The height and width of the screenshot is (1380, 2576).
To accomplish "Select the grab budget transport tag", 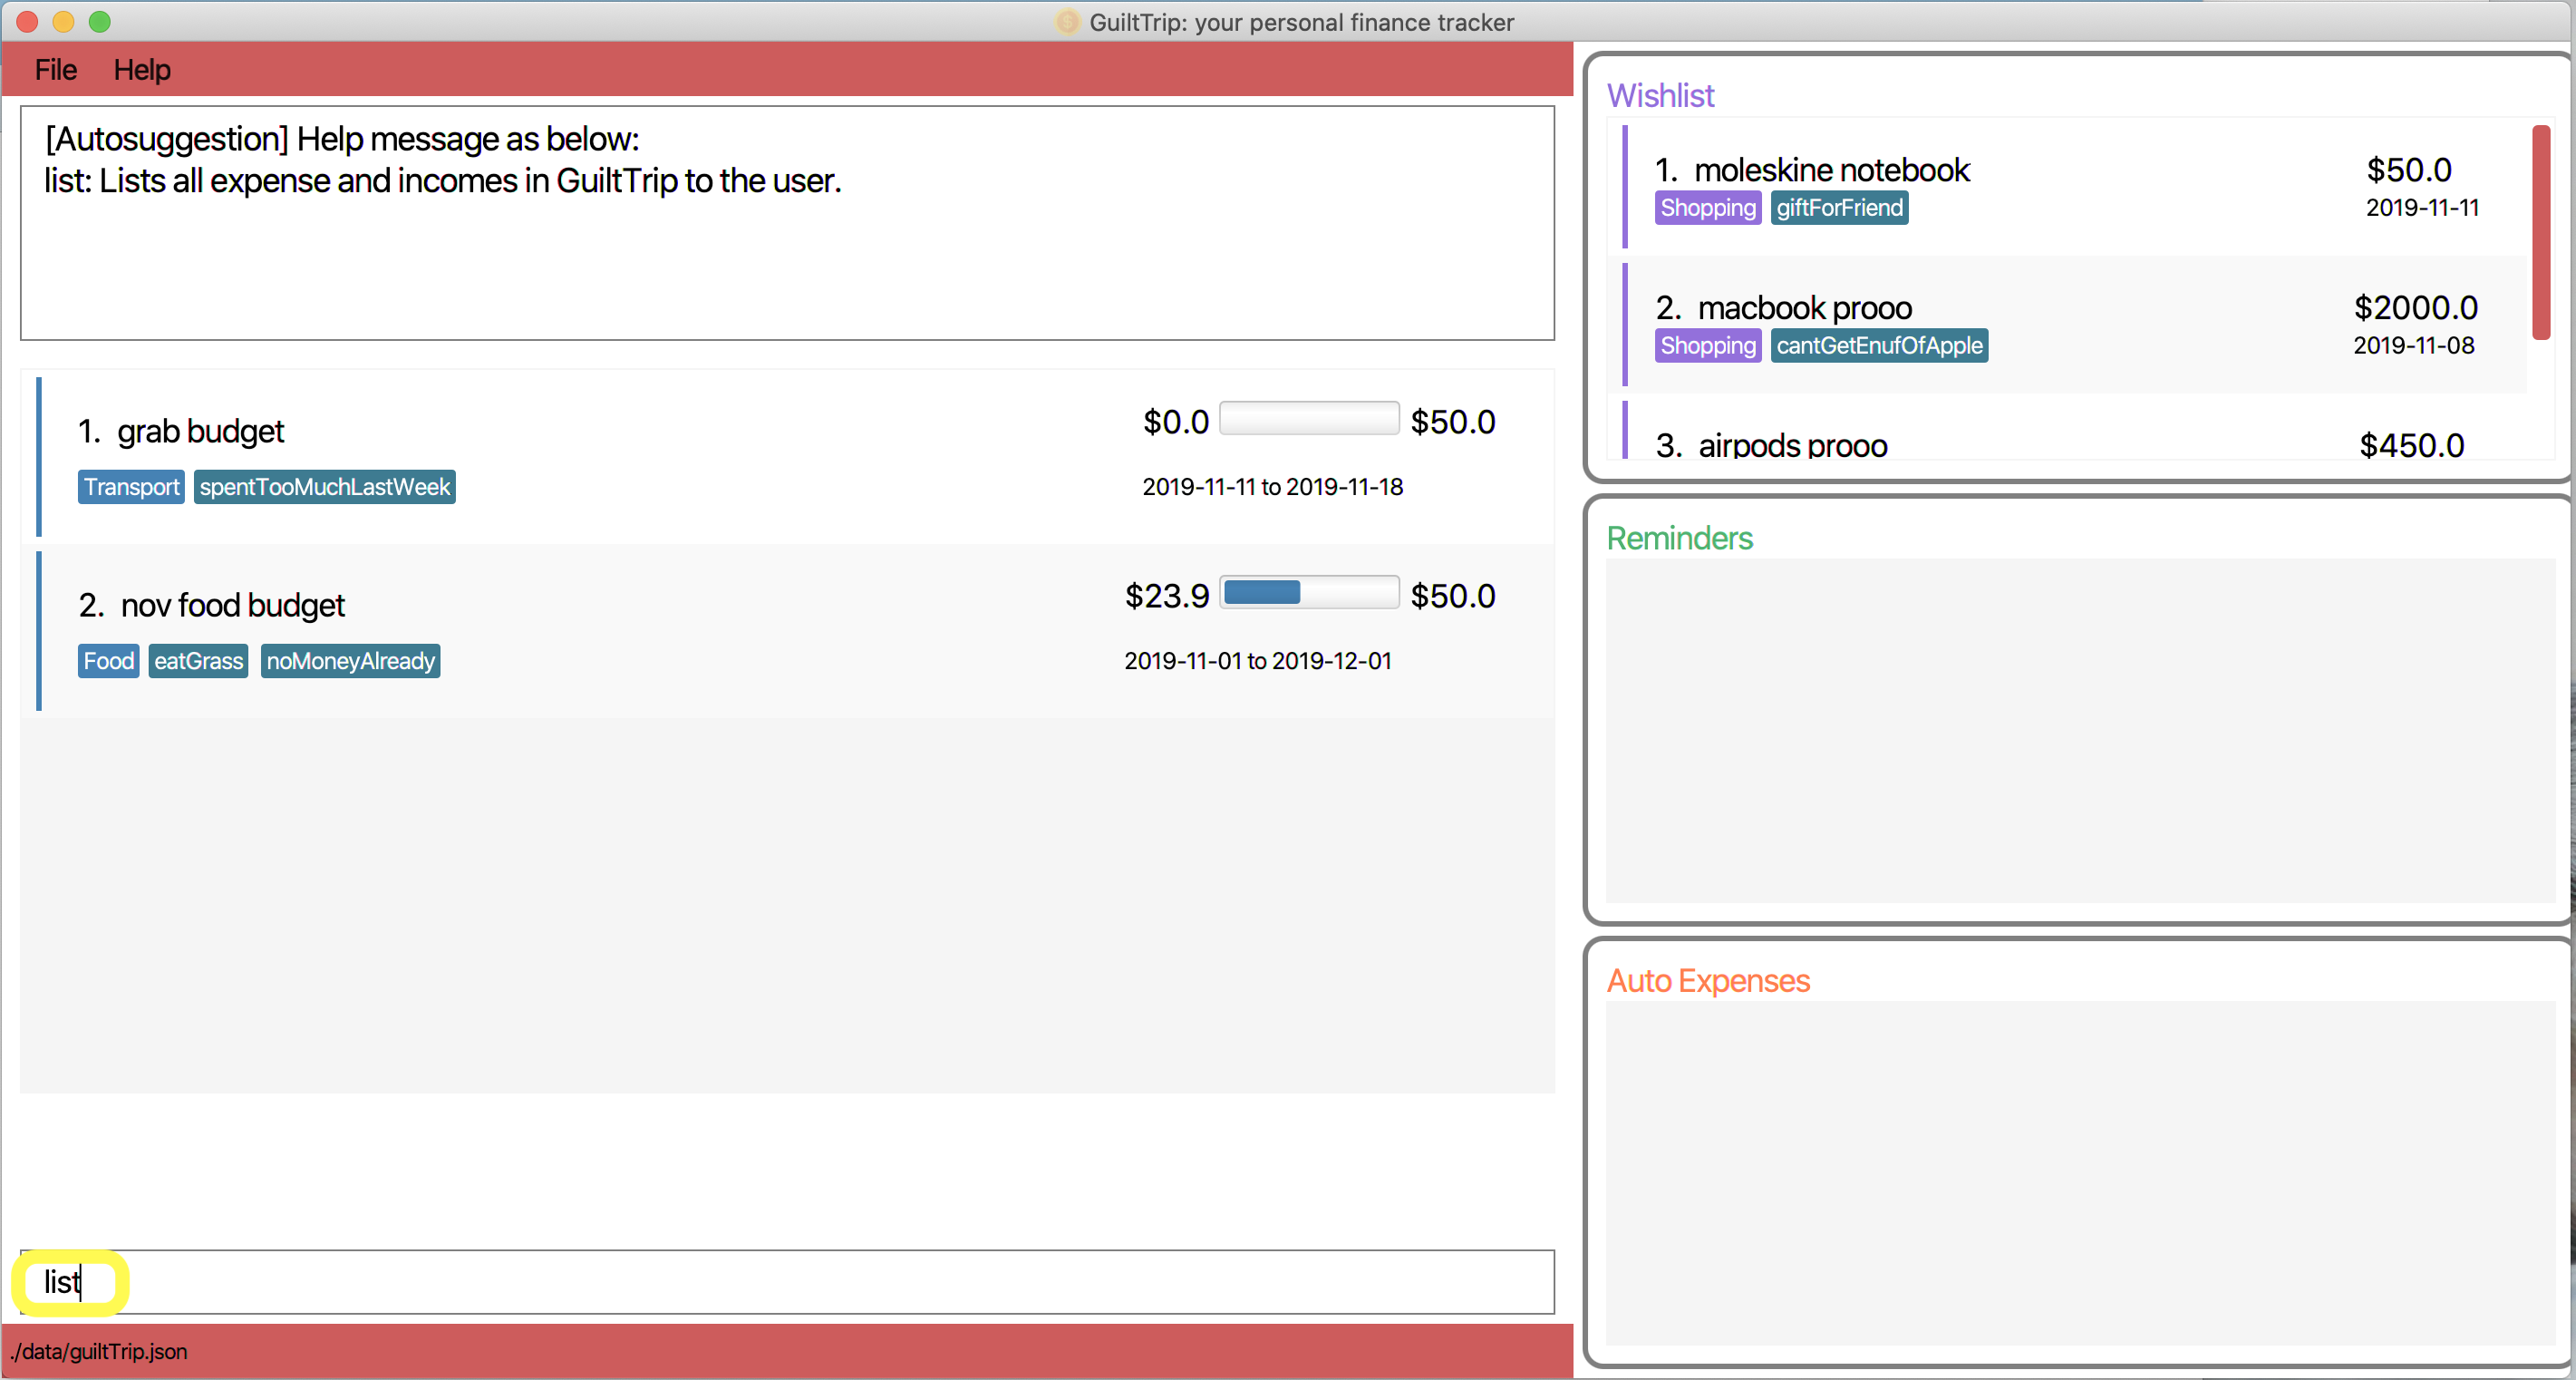I will click(131, 487).
